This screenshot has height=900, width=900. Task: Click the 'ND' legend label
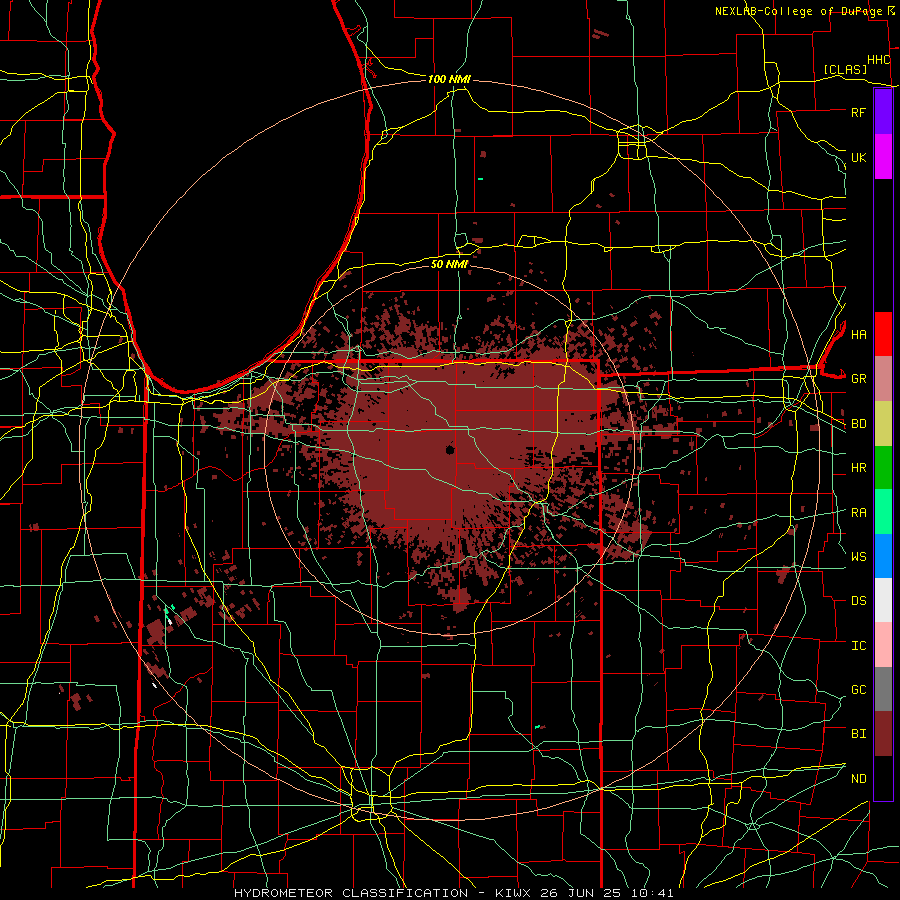[x=858, y=779]
